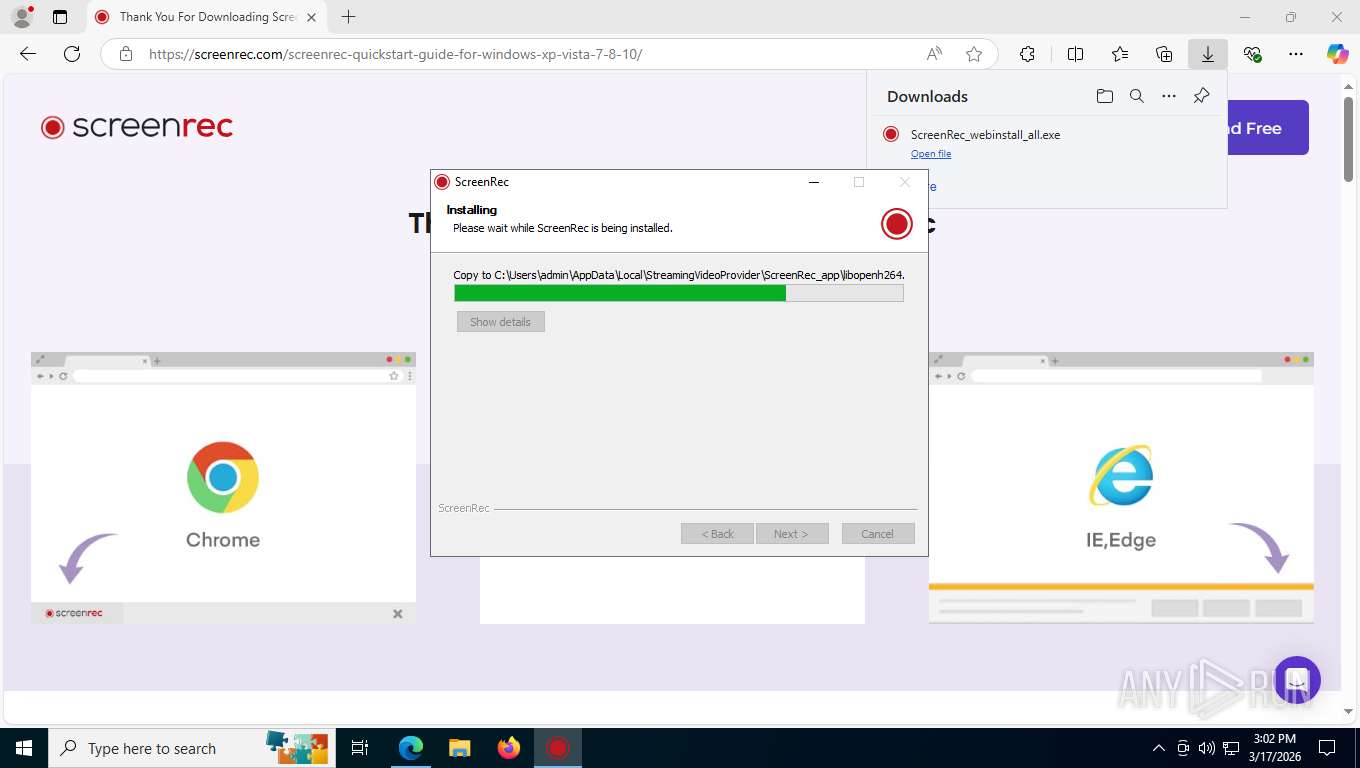Open the notification center icon

click(x=1327, y=748)
